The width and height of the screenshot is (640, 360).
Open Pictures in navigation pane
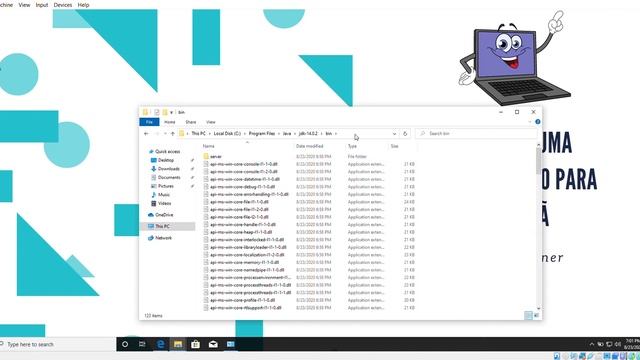(x=166, y=186)
